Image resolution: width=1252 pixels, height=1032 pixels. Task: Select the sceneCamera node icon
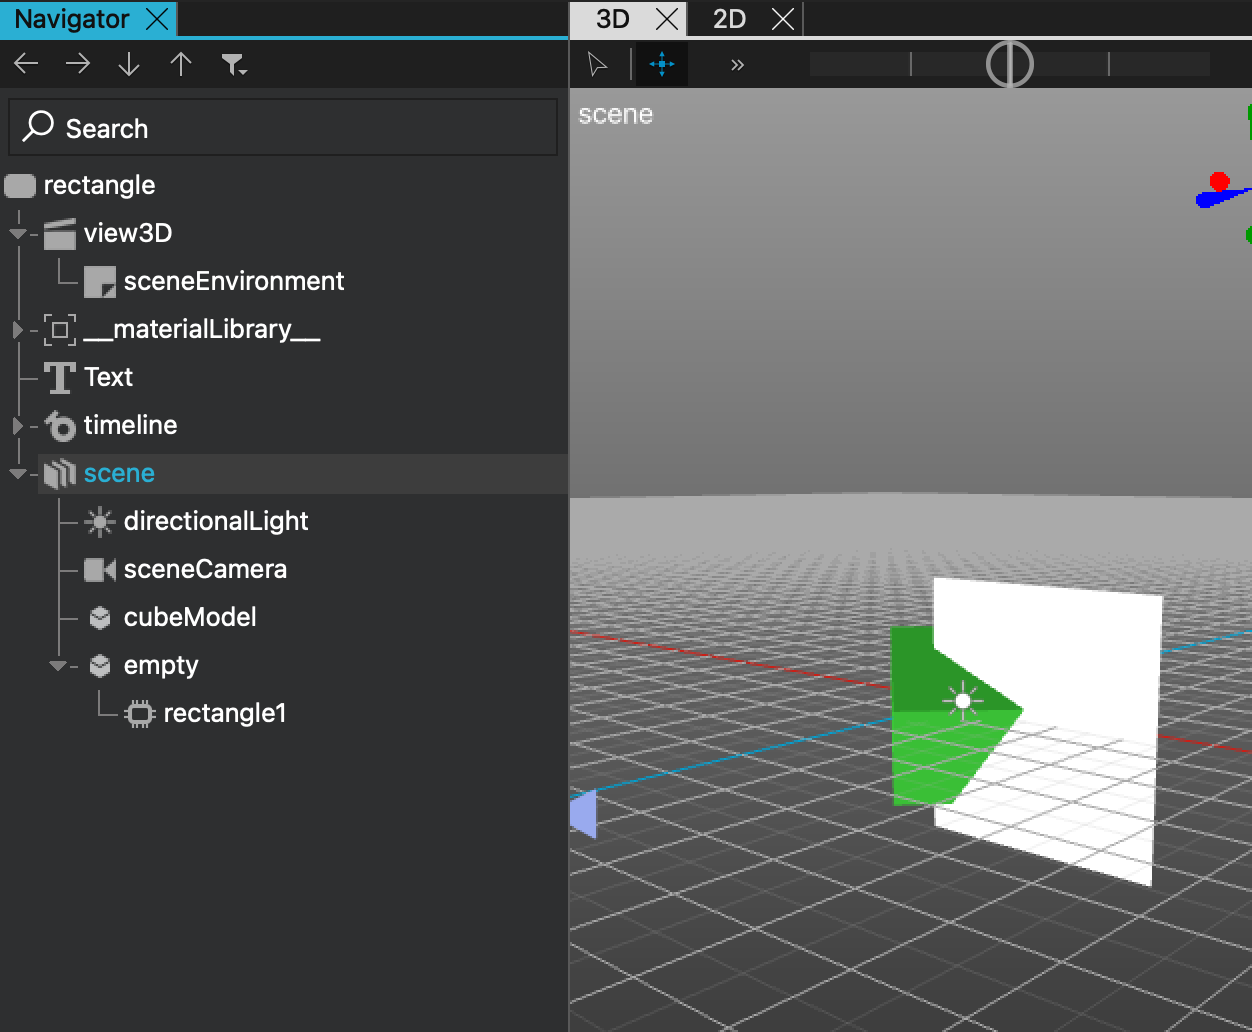tap(99, 570)
